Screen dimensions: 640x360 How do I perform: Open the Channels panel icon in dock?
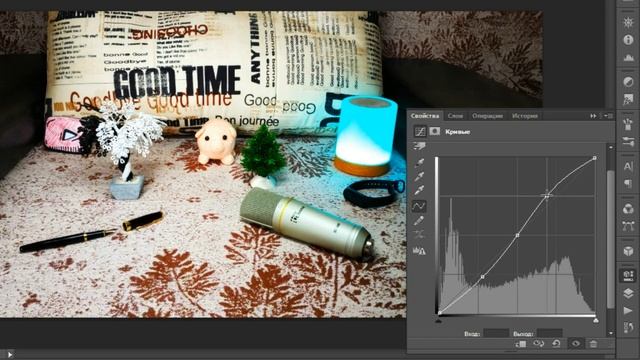coord(628,209)
